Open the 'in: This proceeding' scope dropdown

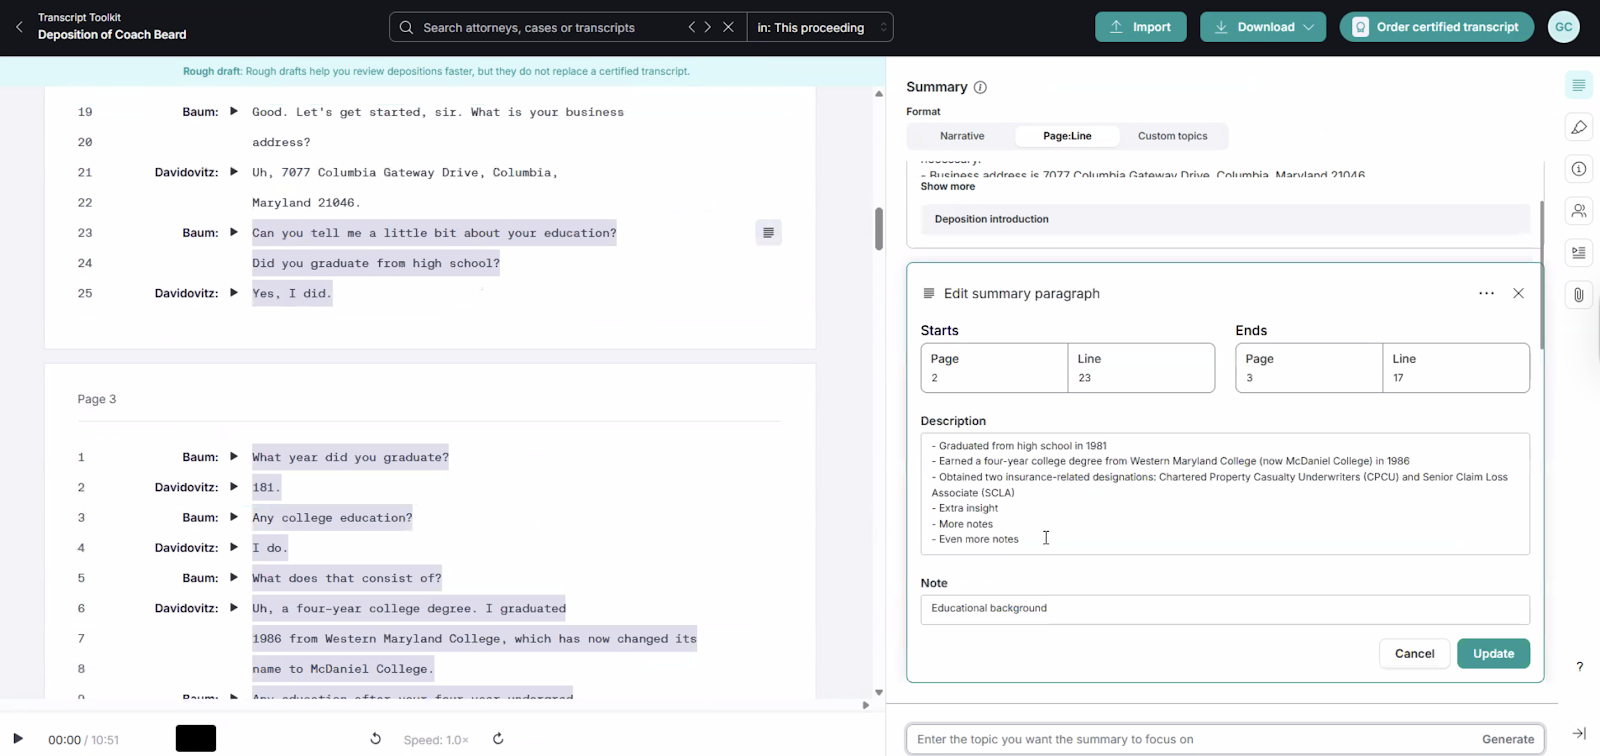(820, 27)
